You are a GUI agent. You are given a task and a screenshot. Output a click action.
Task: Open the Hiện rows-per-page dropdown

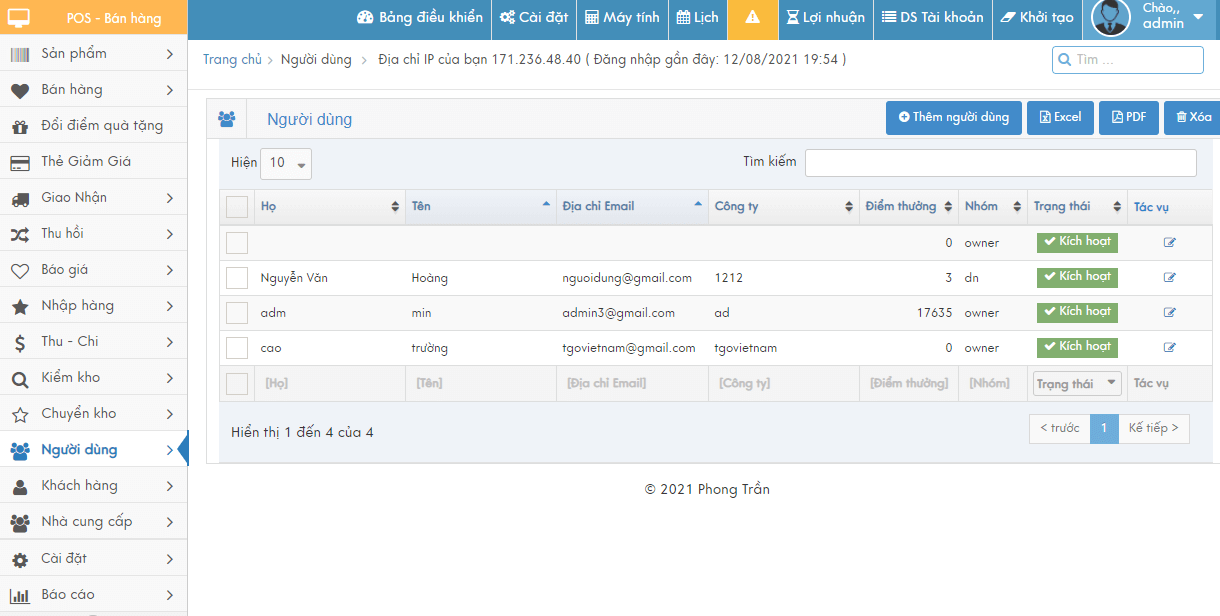[x=286, y=163]
